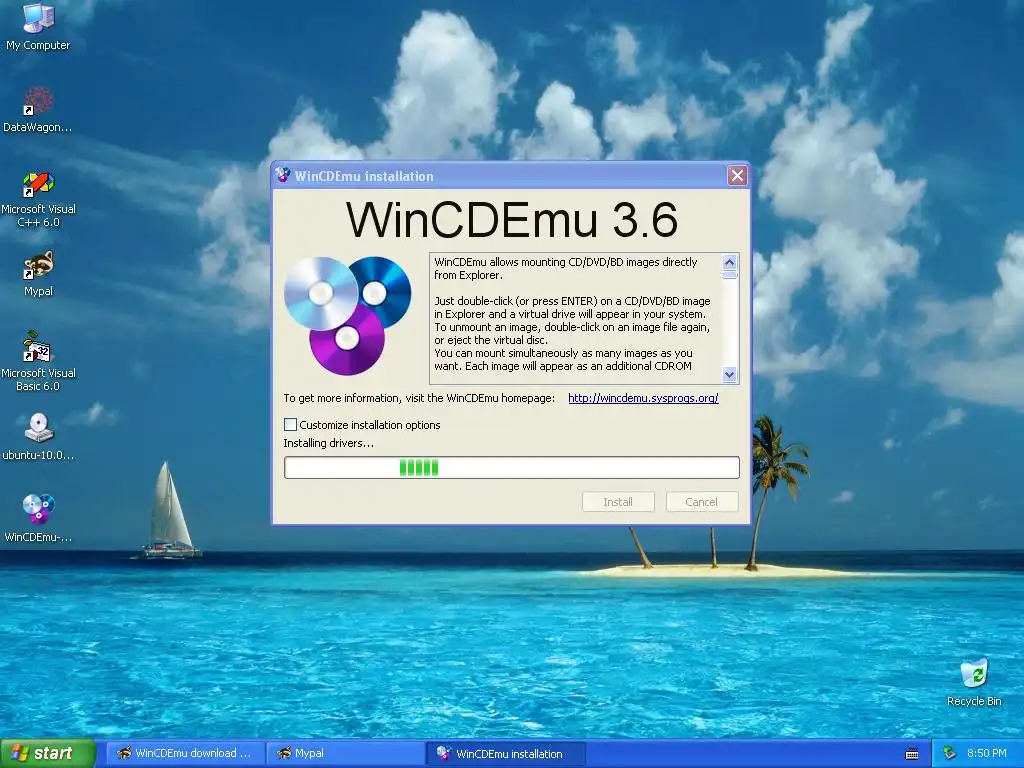
Task: Click the description box scrollbar thumb
Action: 729,275
